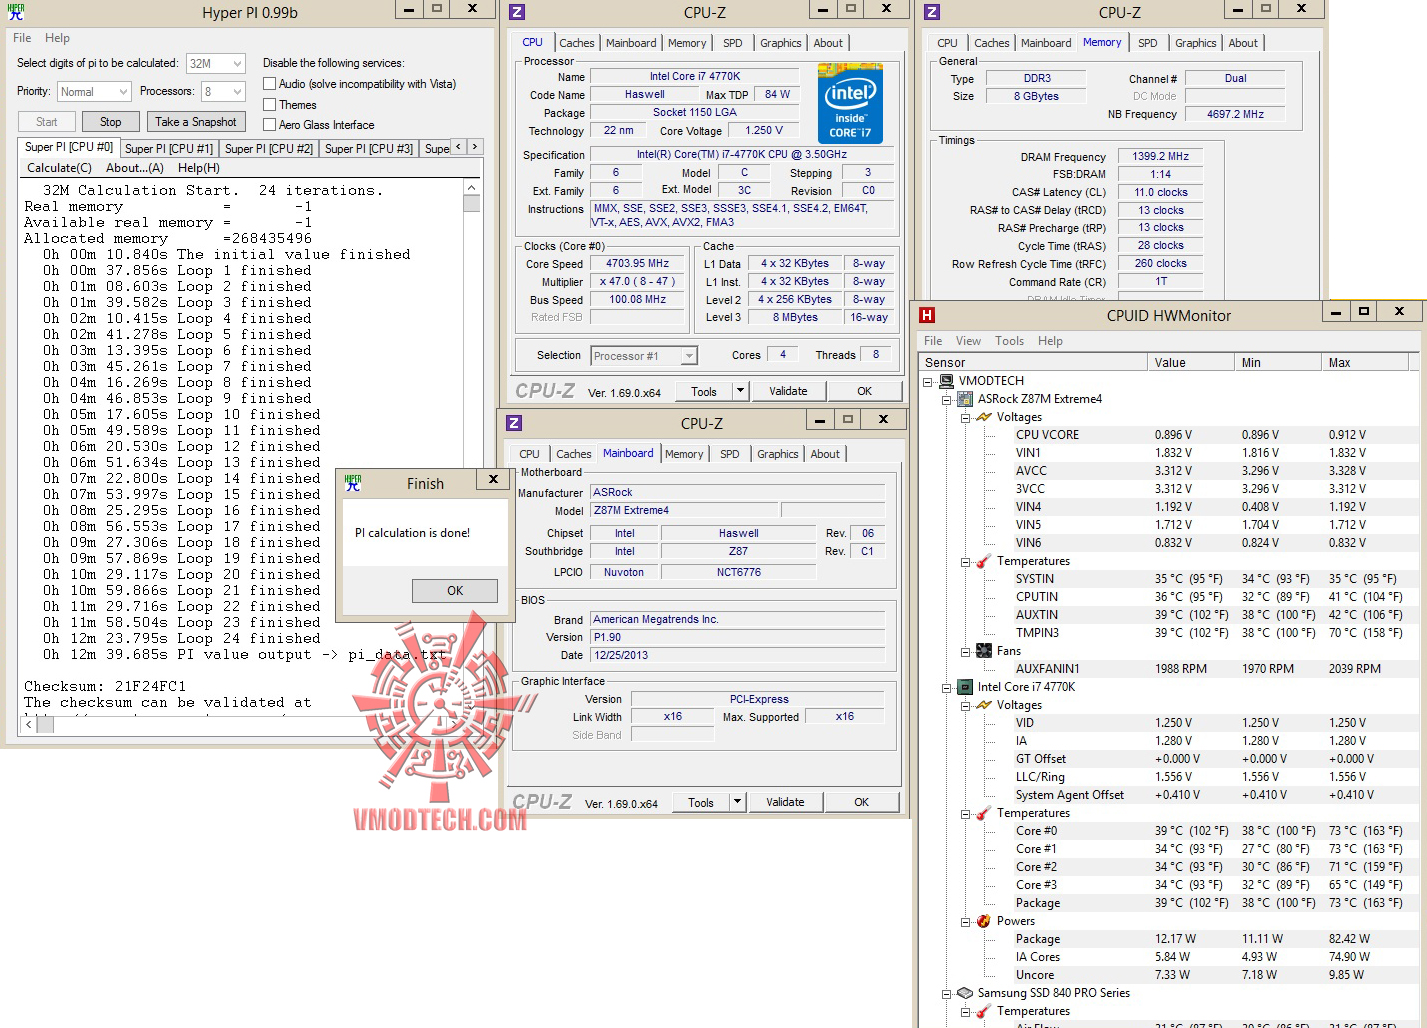The image size is (1427, 1028).
Task: Click the Sensor column header in HWMonitor
Action: [1033, 362]
